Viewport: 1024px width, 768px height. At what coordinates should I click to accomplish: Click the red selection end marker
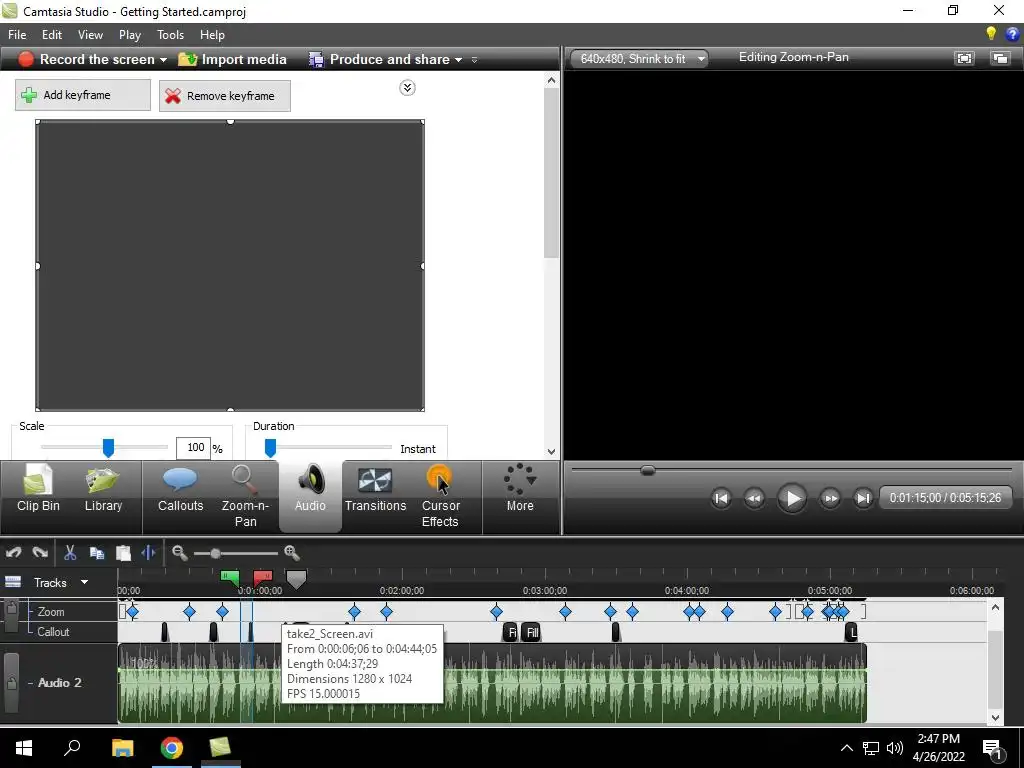[263, 578]
